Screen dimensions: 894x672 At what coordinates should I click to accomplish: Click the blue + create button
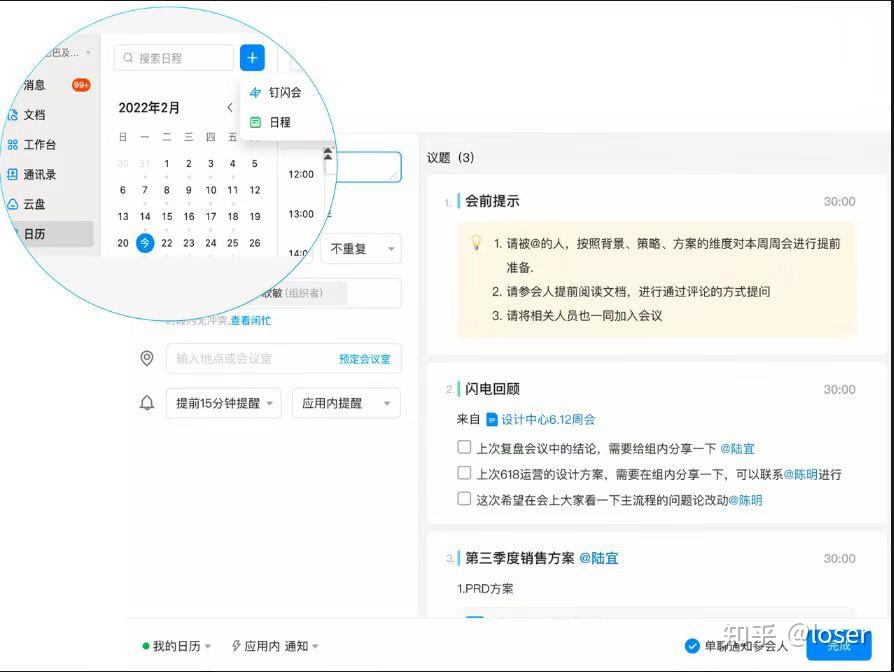pyautogui.click(x=252, y=58)
